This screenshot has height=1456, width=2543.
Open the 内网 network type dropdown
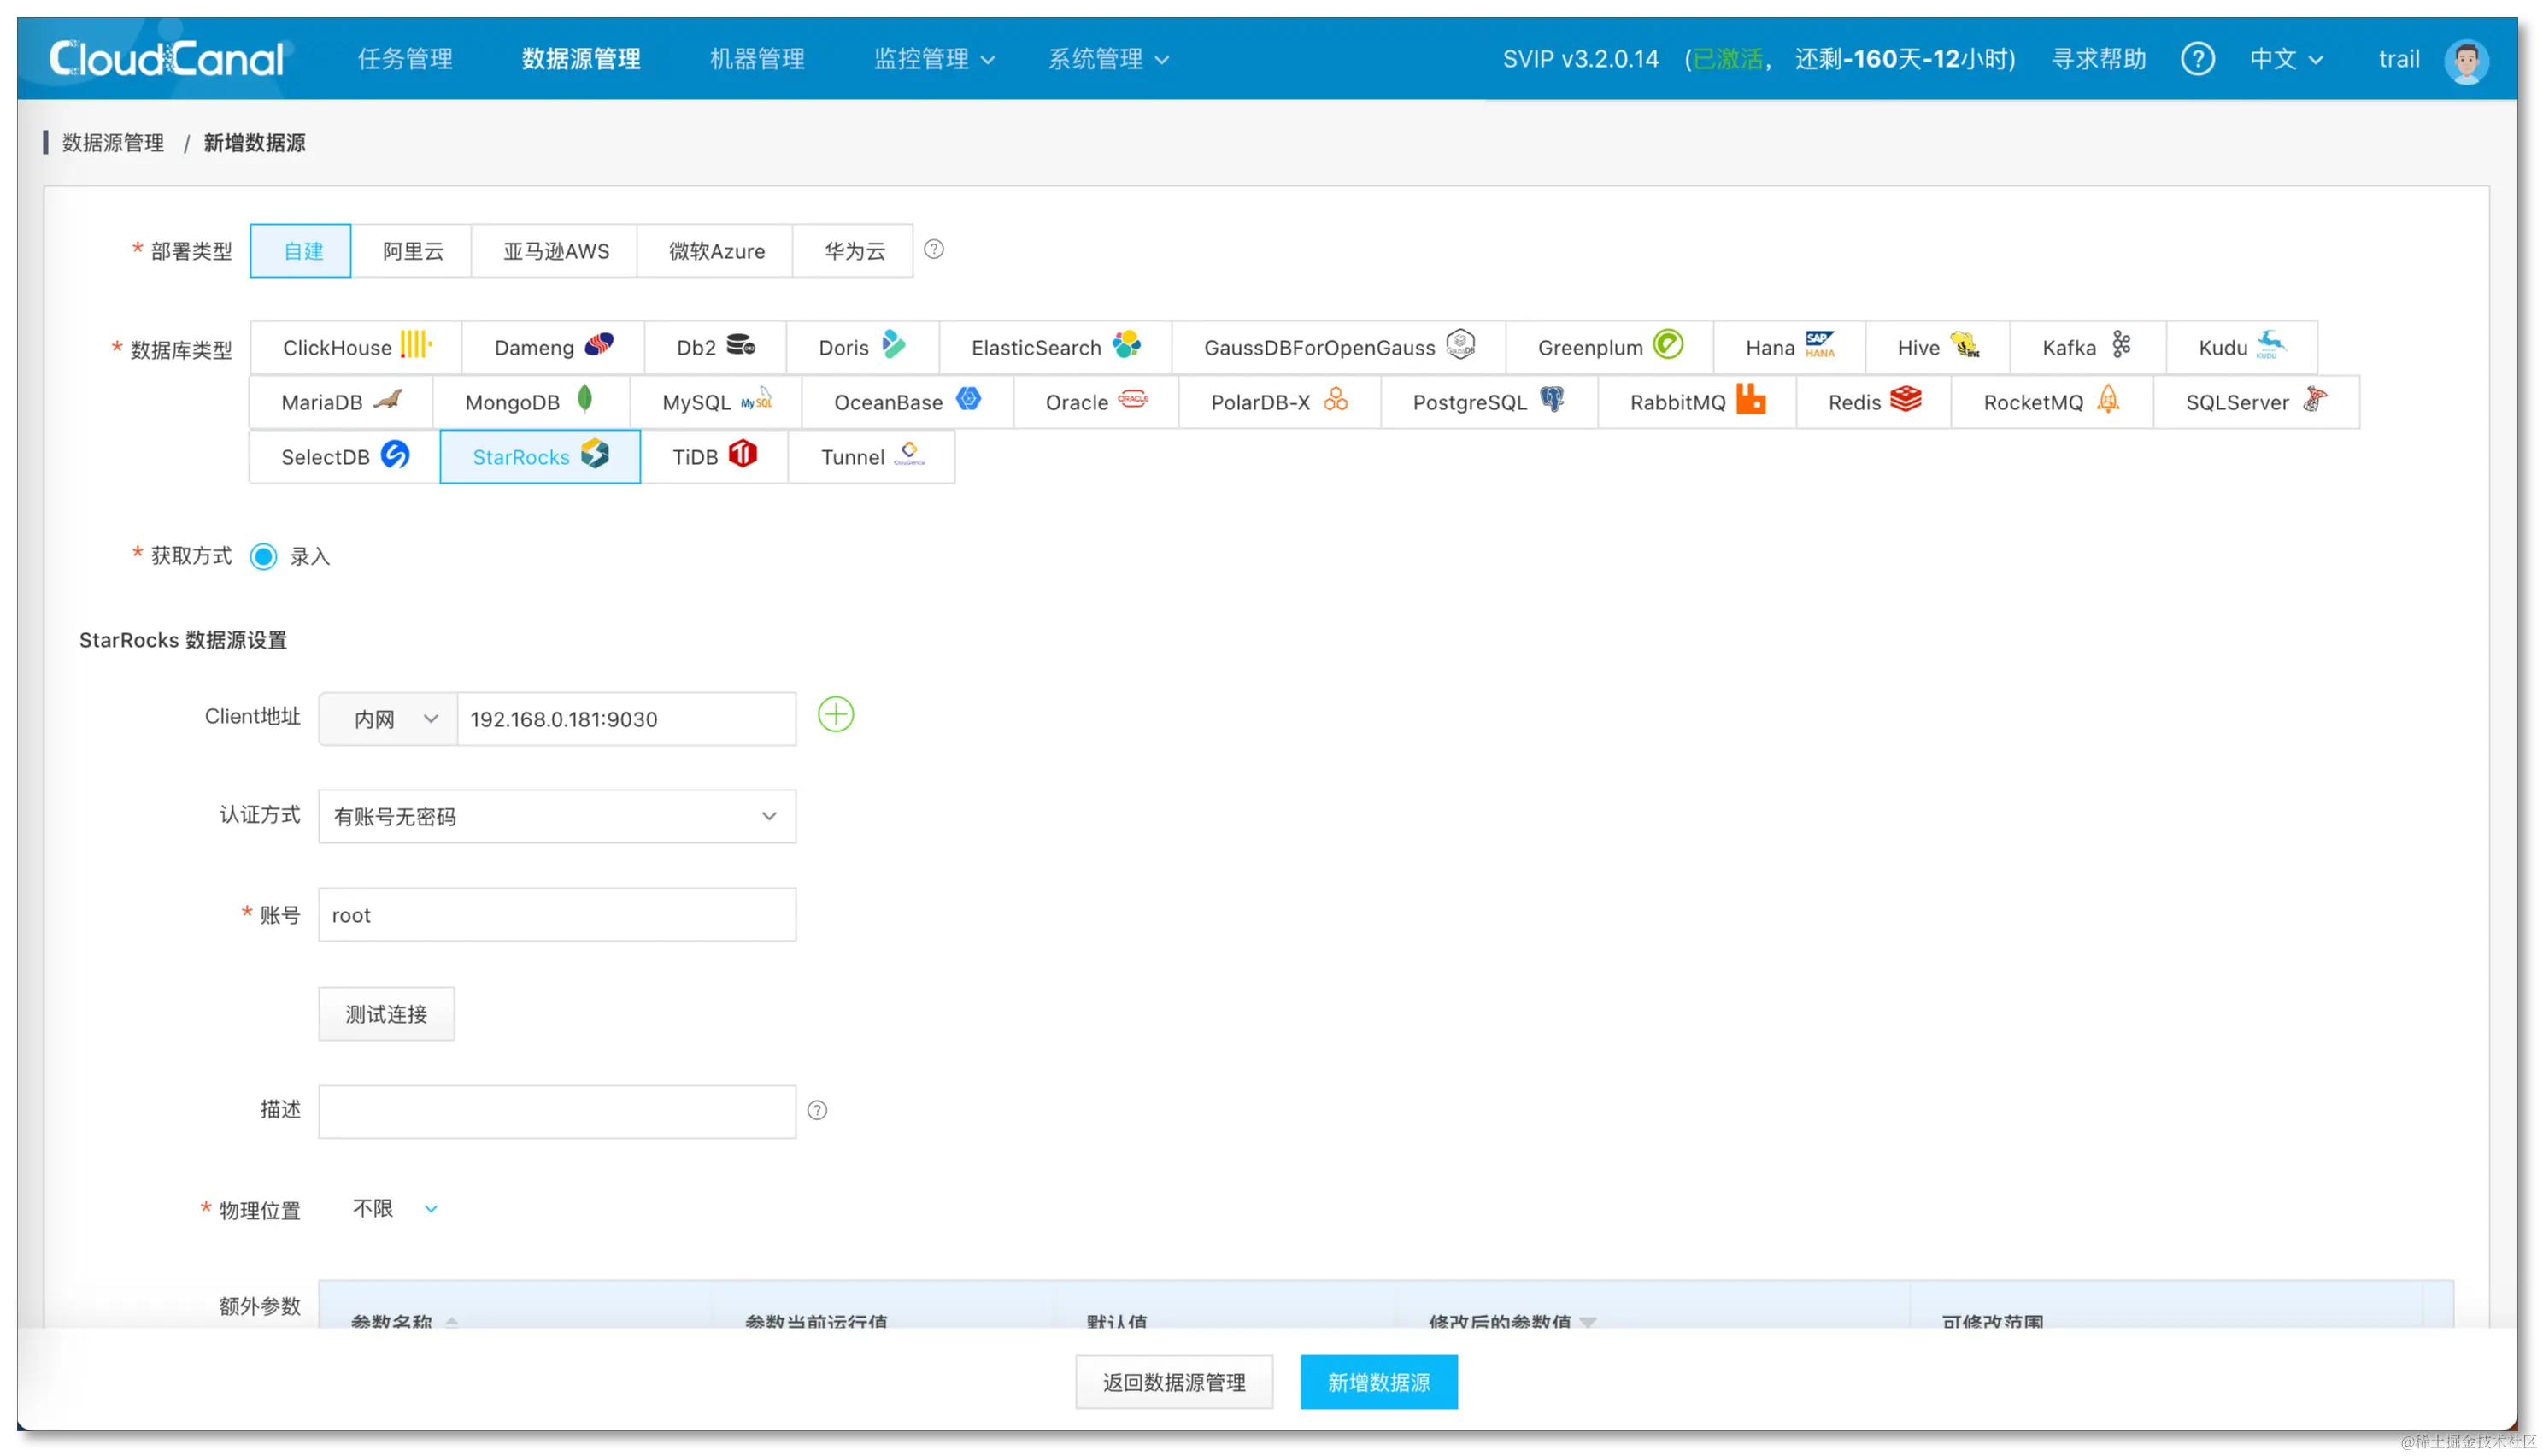pyautogui.click(x=389, y=719)
